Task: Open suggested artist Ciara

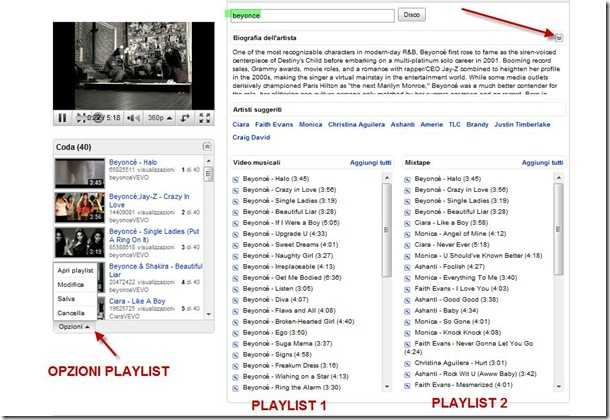Action: tap(241, 124)
